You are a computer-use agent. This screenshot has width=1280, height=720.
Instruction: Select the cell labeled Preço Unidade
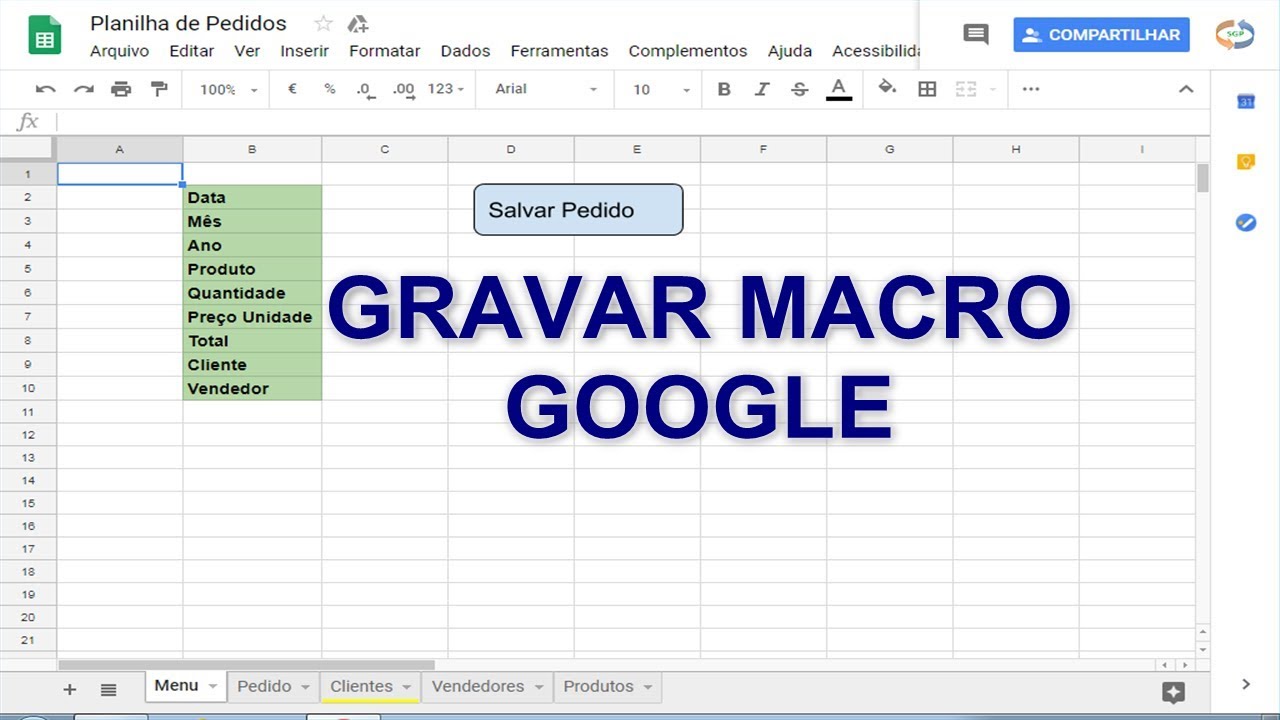tap(252, 317)
